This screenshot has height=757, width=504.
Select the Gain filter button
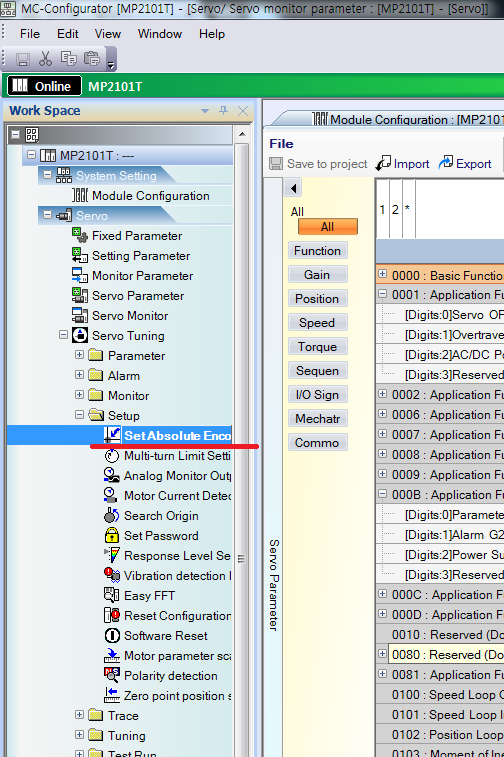pyautogui.click(x=318, y=274)
